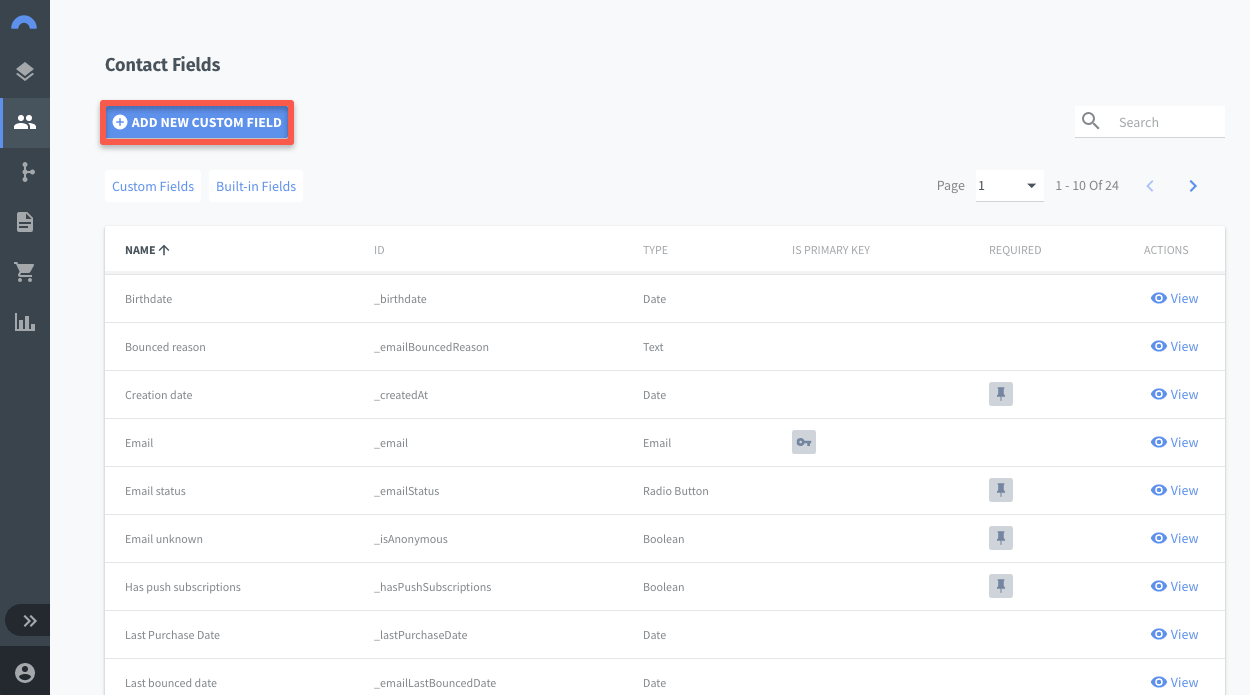Screen dimensions: 1250x695
Task: Click the Email unknown name cell
Action: 164,539
